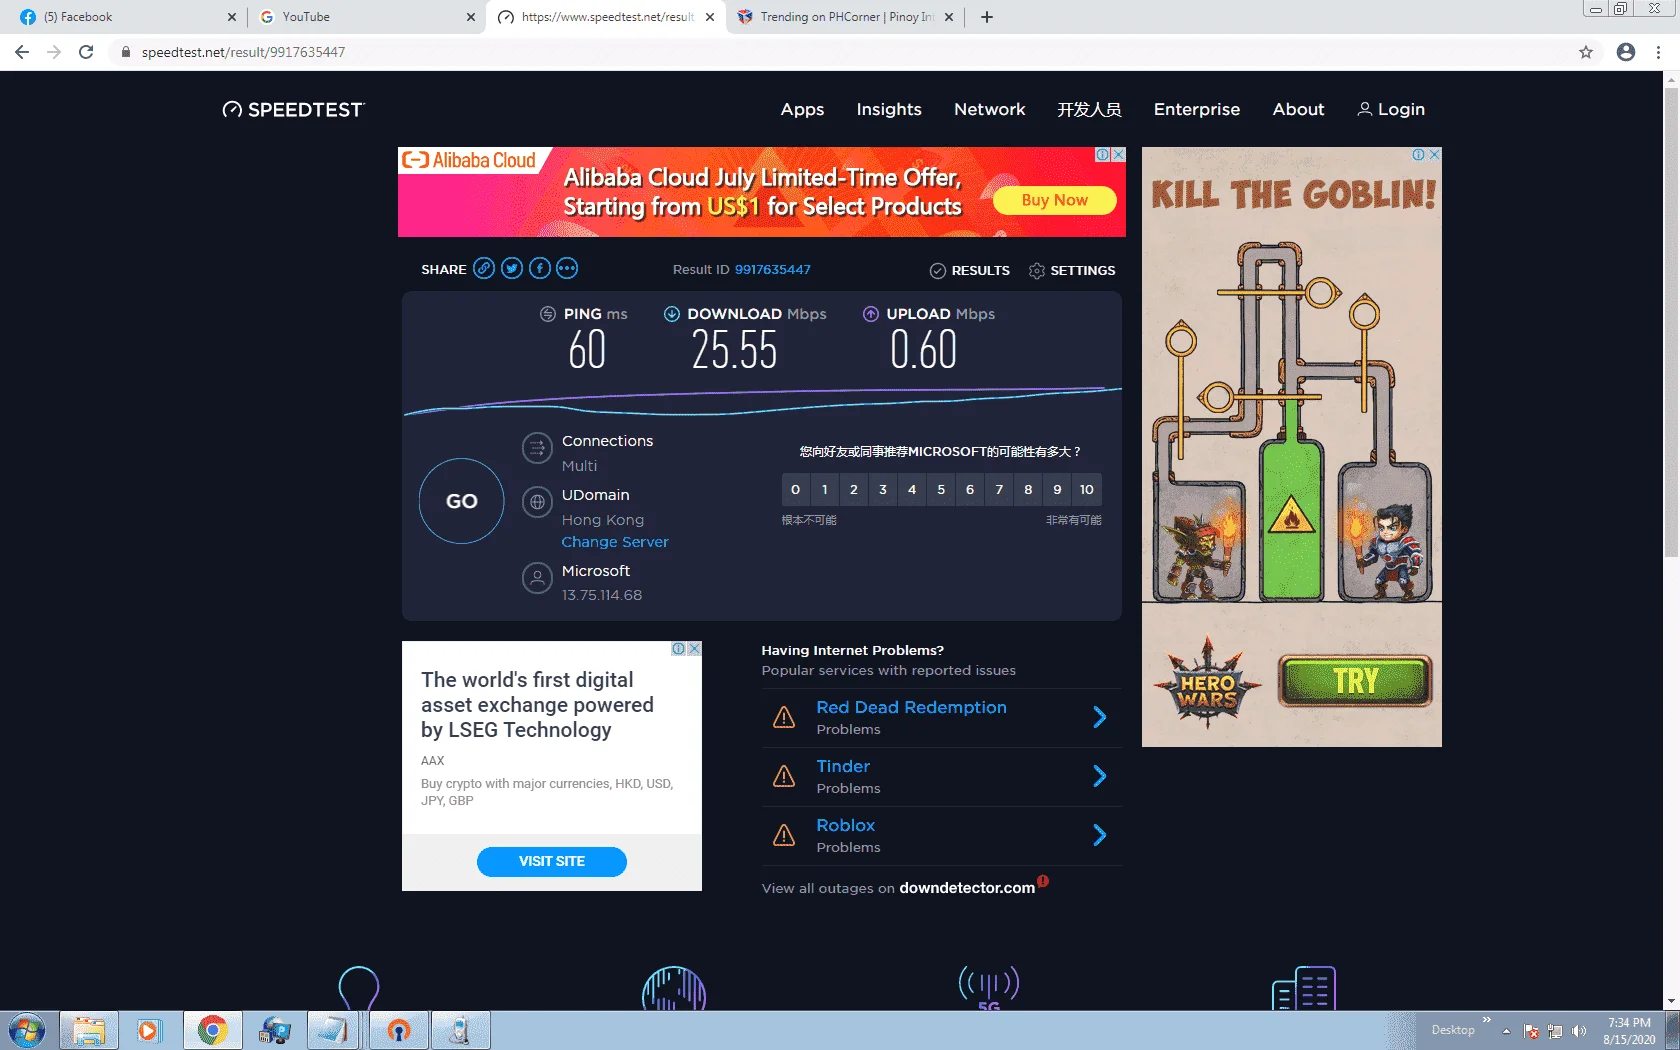Expand the Tinder problems row chevron
This screenshot has width=1680, height=1050.
click(1100, 776)
